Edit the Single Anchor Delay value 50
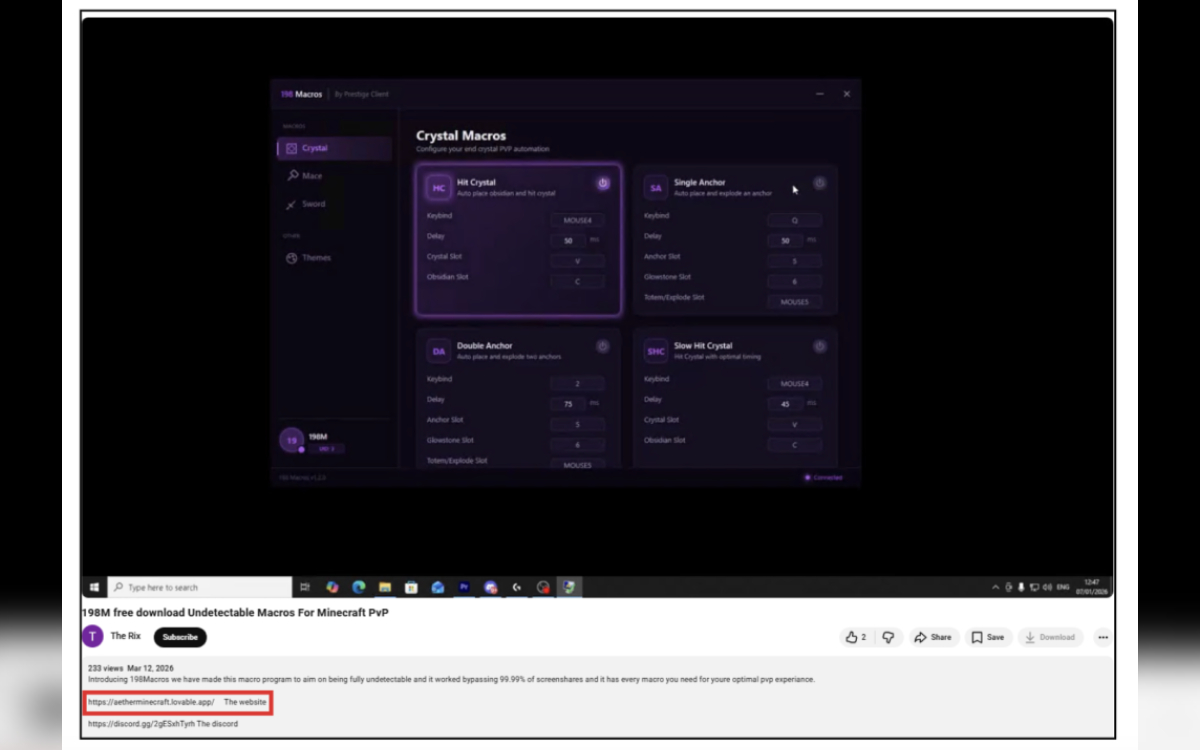Image resolution: width=1200 pixels, height=750 pixels. [785, 241]
